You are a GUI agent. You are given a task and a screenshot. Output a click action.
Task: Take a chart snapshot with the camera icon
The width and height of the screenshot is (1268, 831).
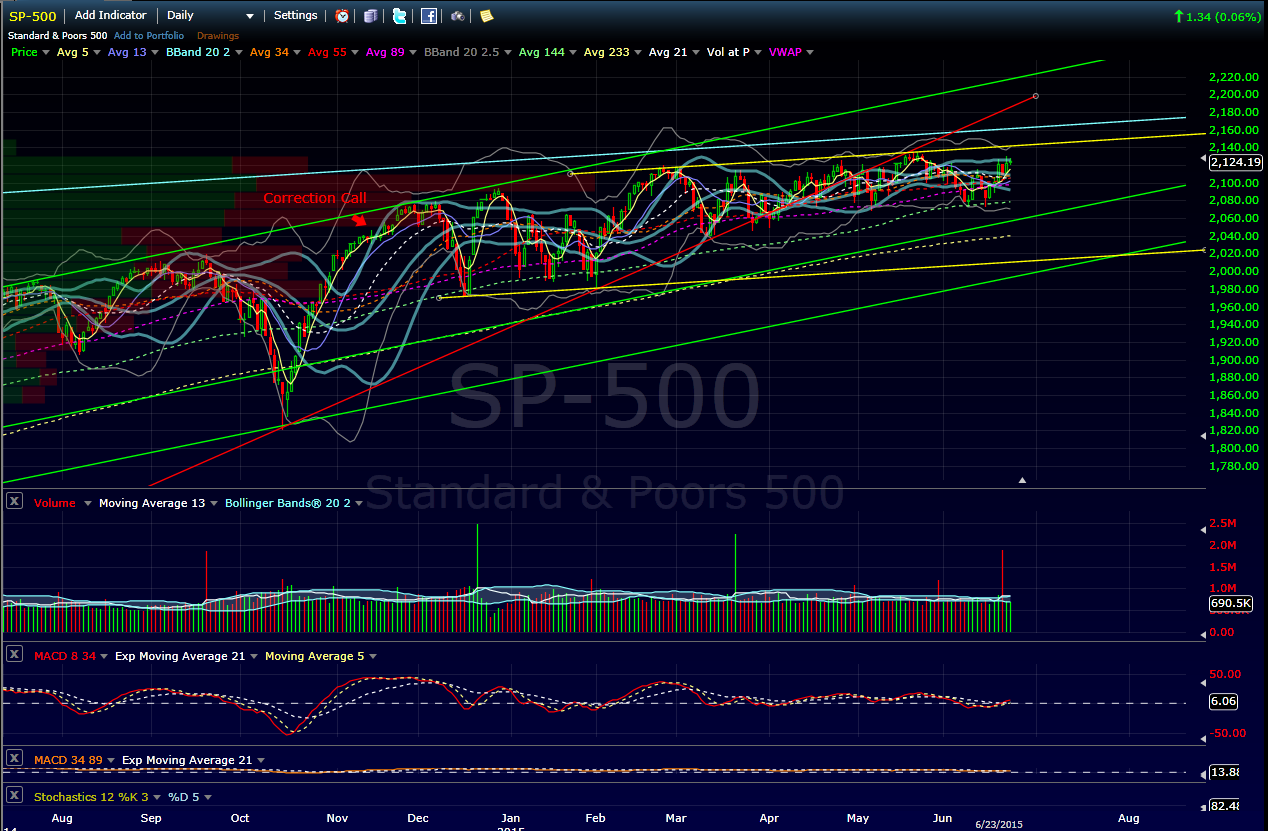point(457,16)
